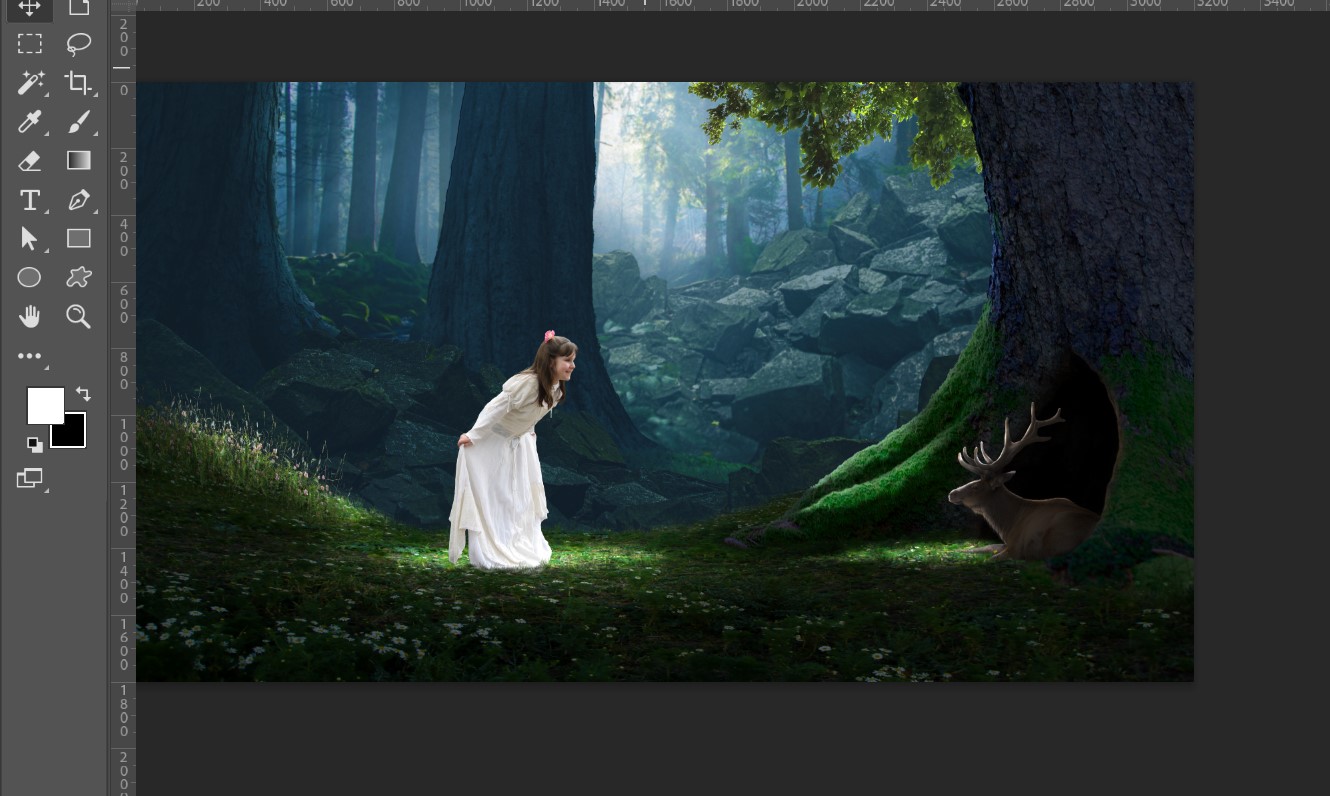Select the Crop tool

78,83
